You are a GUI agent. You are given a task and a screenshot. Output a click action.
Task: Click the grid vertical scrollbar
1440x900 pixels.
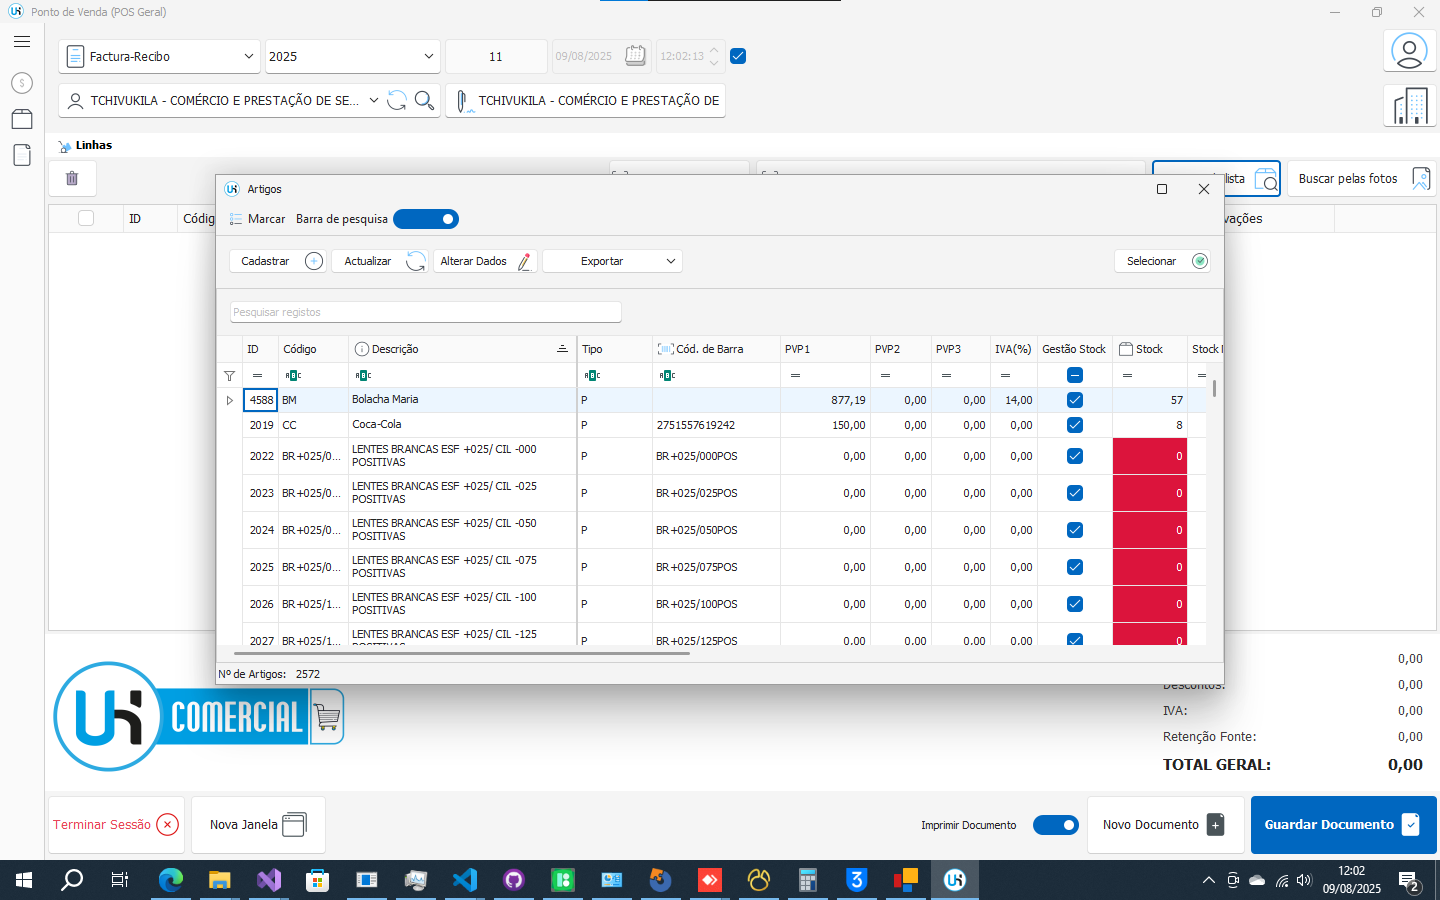coord(1215,388)
